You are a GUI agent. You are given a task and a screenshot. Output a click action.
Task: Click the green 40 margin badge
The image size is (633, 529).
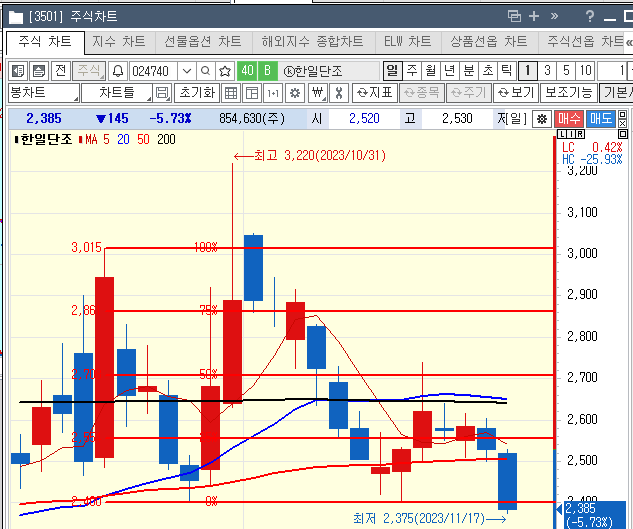(x=247, y=71)
